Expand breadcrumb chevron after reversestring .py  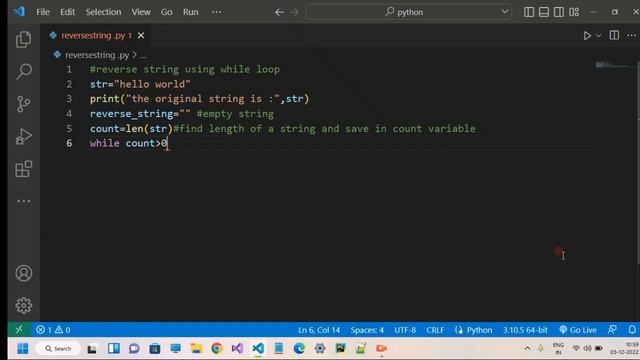[134, 54]
